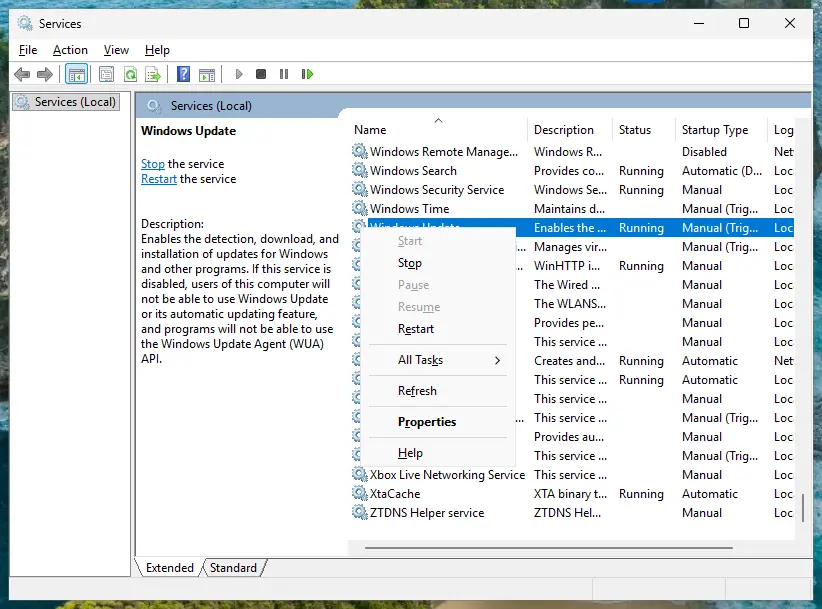Screen dimensions: 822x609
Task: Select the Windows Remote Management row
Action: click(x=572, y=151)
